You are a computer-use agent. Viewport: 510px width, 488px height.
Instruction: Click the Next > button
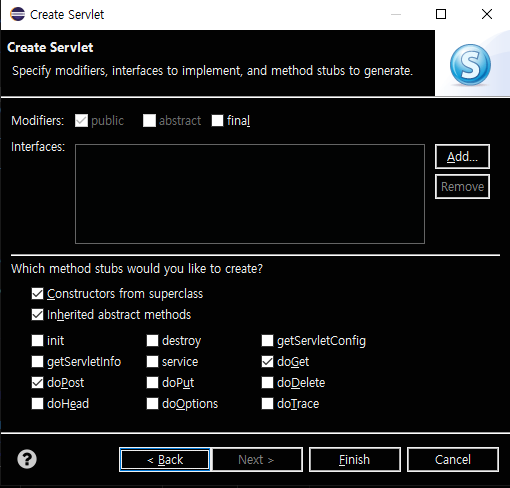click(x=257, y=460)
